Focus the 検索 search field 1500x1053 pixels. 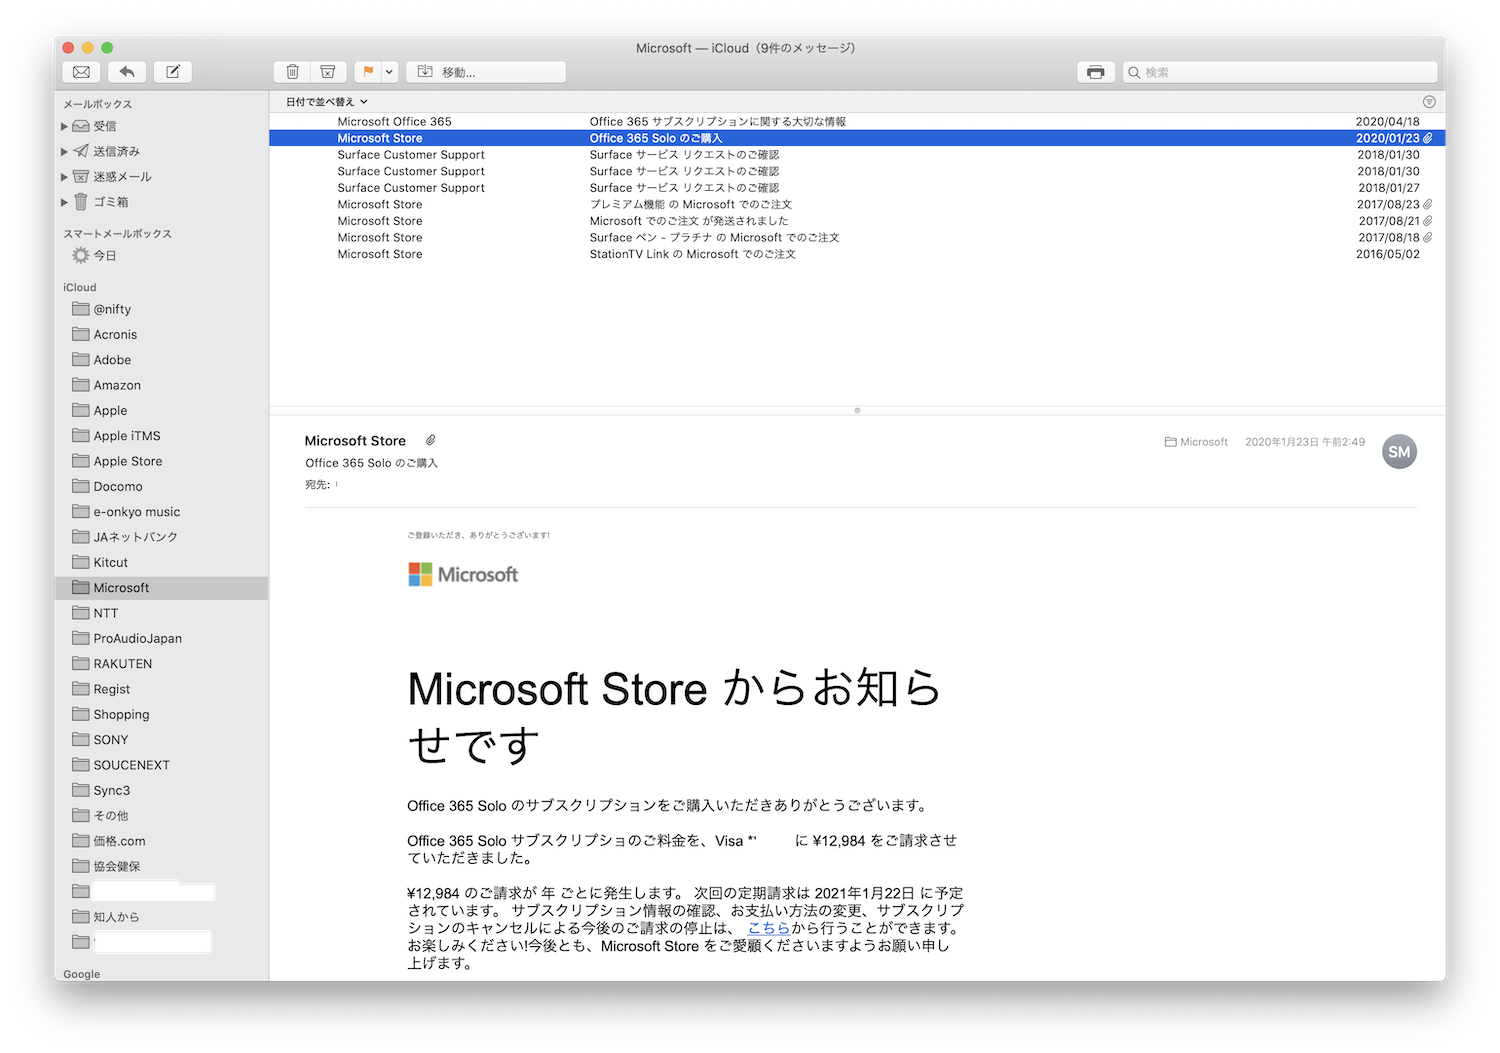1280,72
